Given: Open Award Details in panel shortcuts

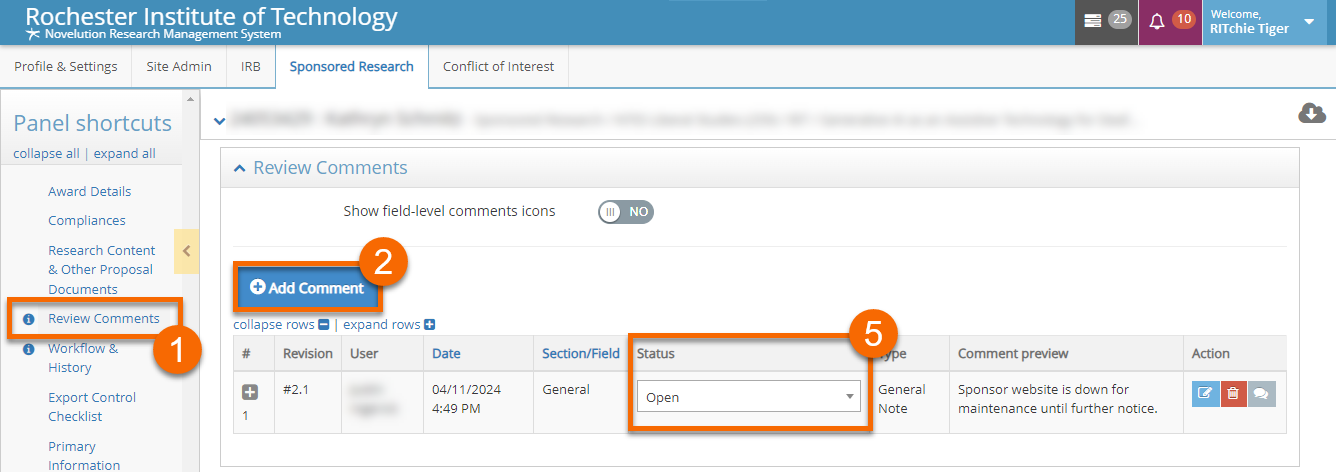Looking at the screenshot, I should pos(89,192).
